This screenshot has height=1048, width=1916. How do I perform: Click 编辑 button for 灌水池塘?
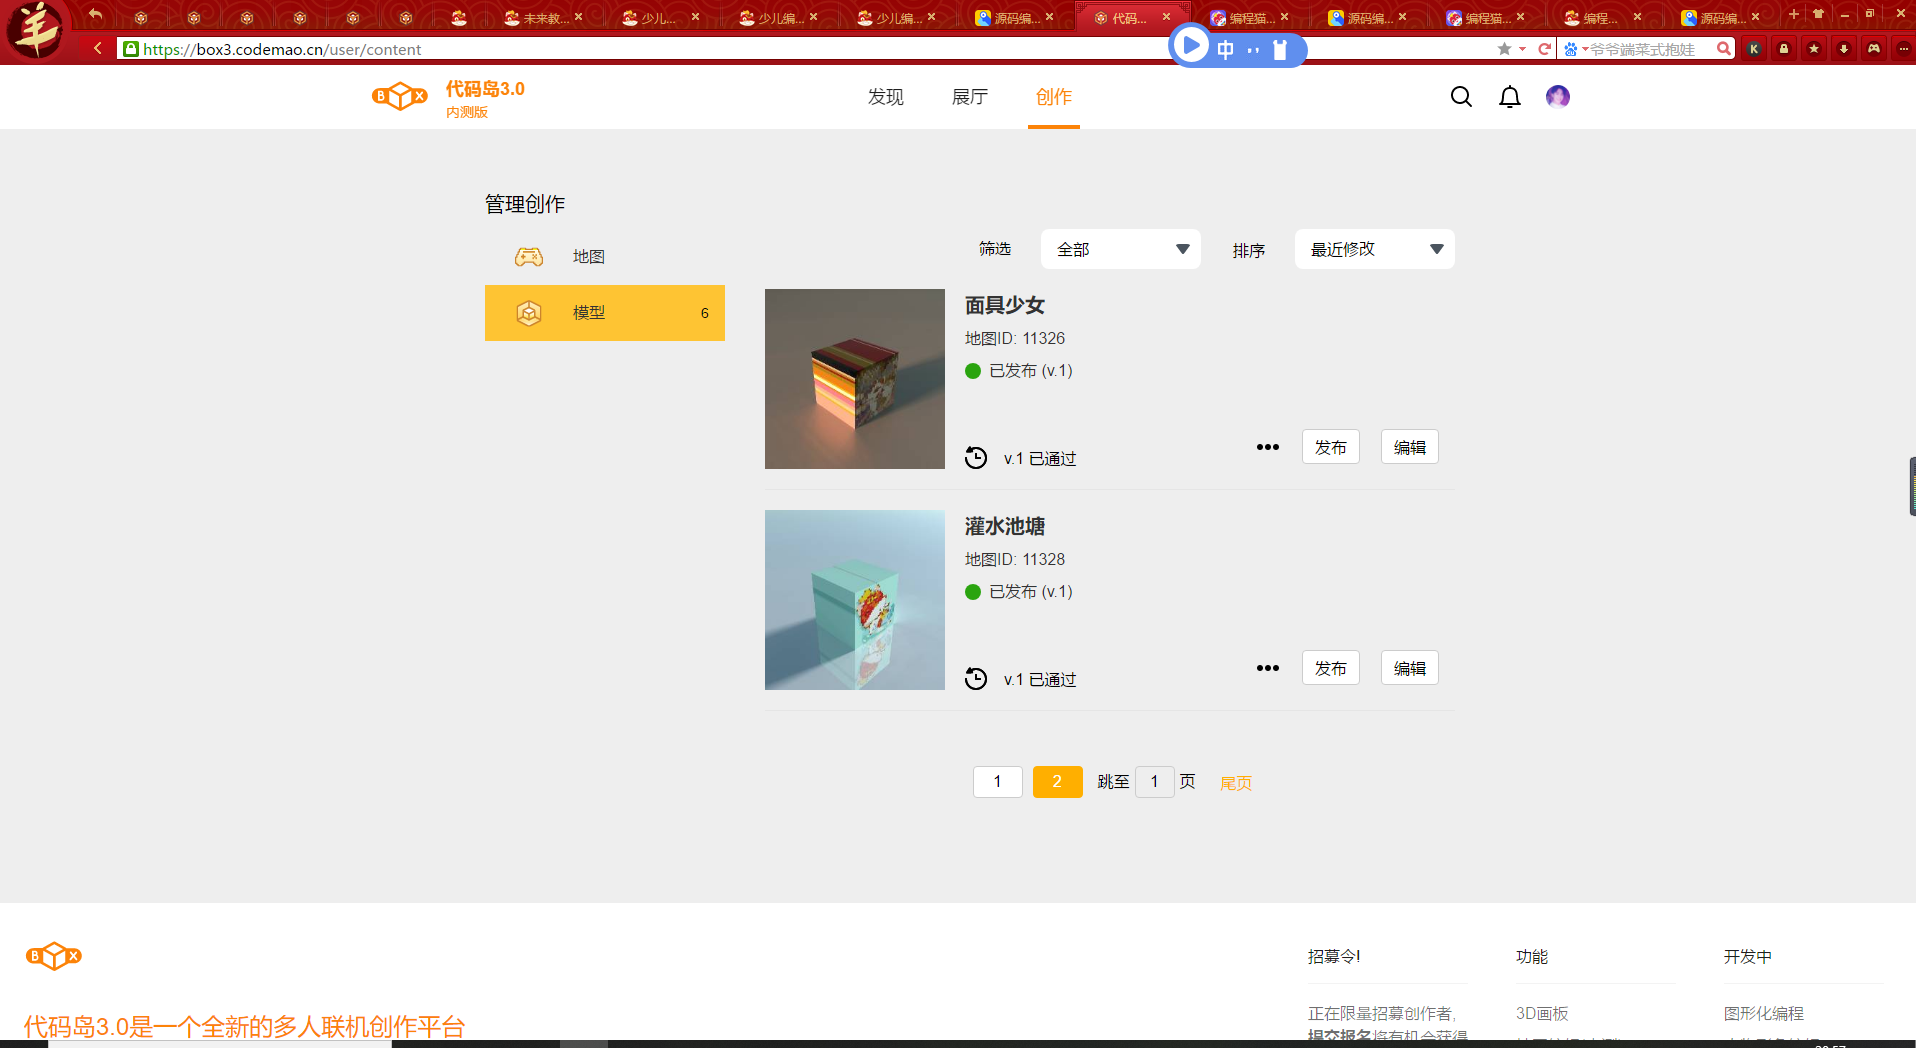(x=1410, y=668)
